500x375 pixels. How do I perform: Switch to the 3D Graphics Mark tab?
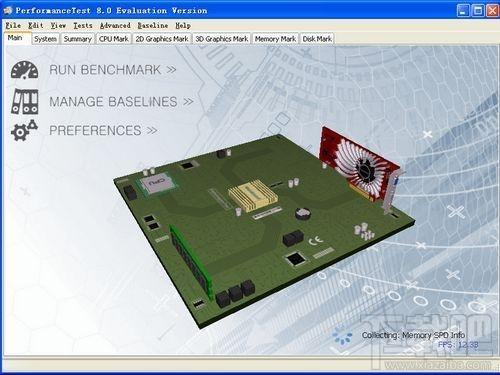tap(222, 39)
